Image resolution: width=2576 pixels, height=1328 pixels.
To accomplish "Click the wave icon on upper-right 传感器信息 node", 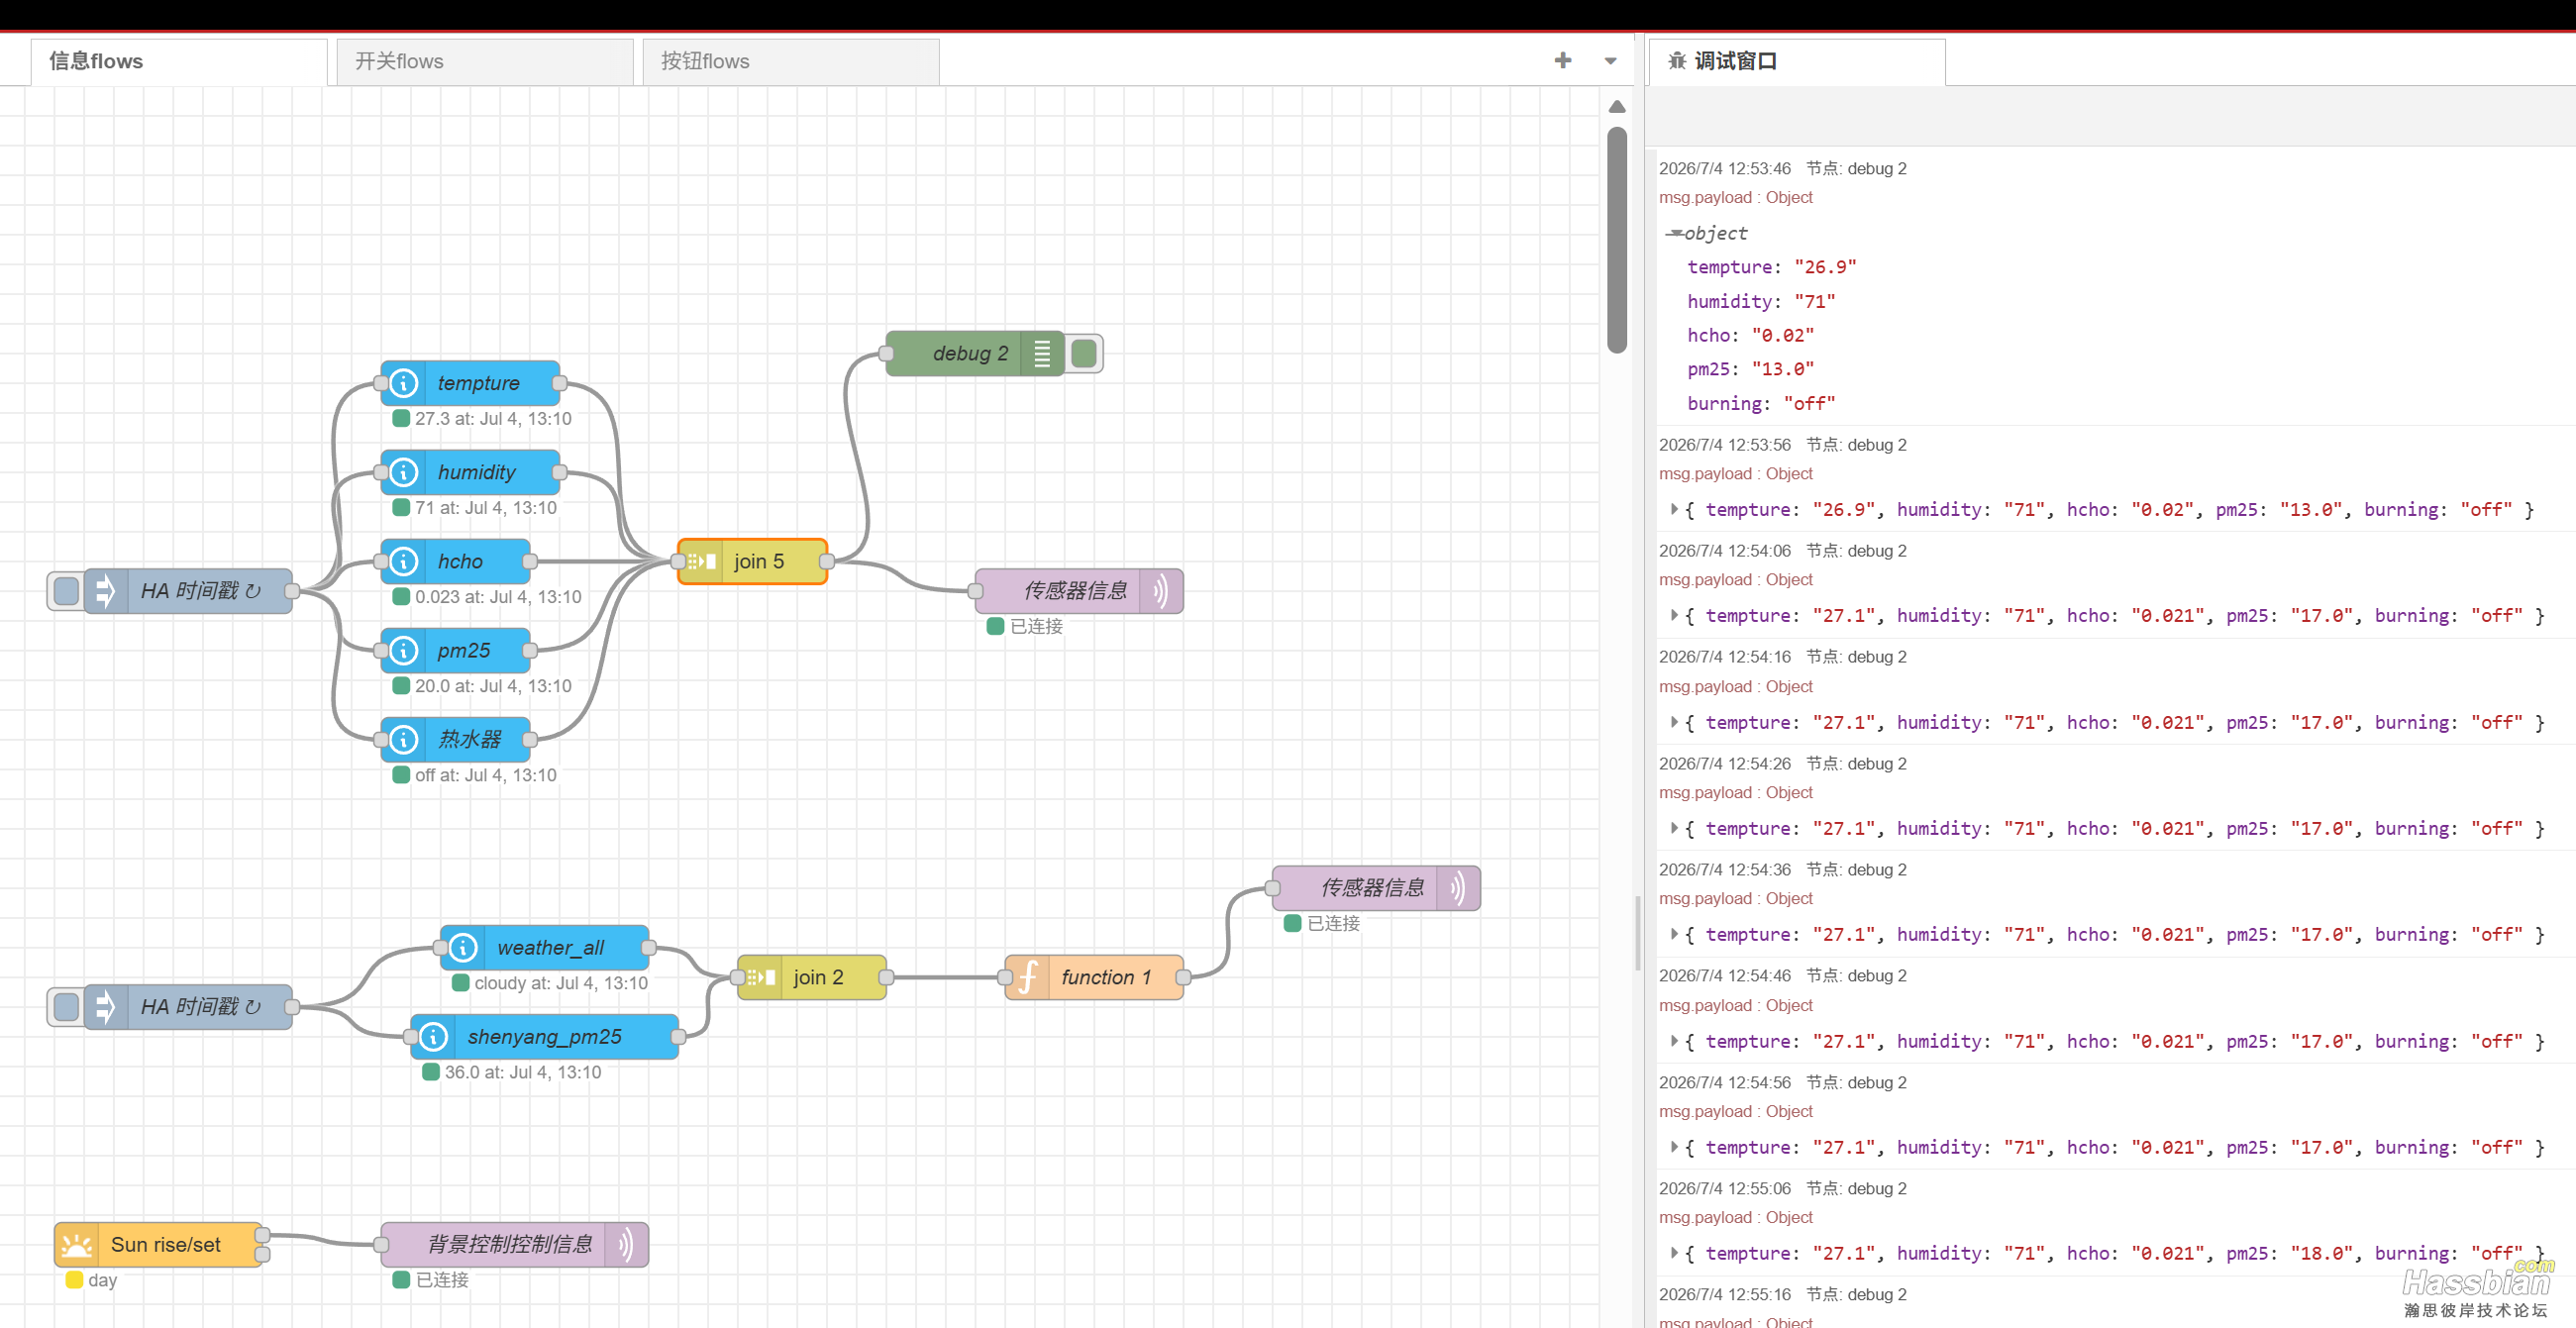I will tap(1458, 888).
